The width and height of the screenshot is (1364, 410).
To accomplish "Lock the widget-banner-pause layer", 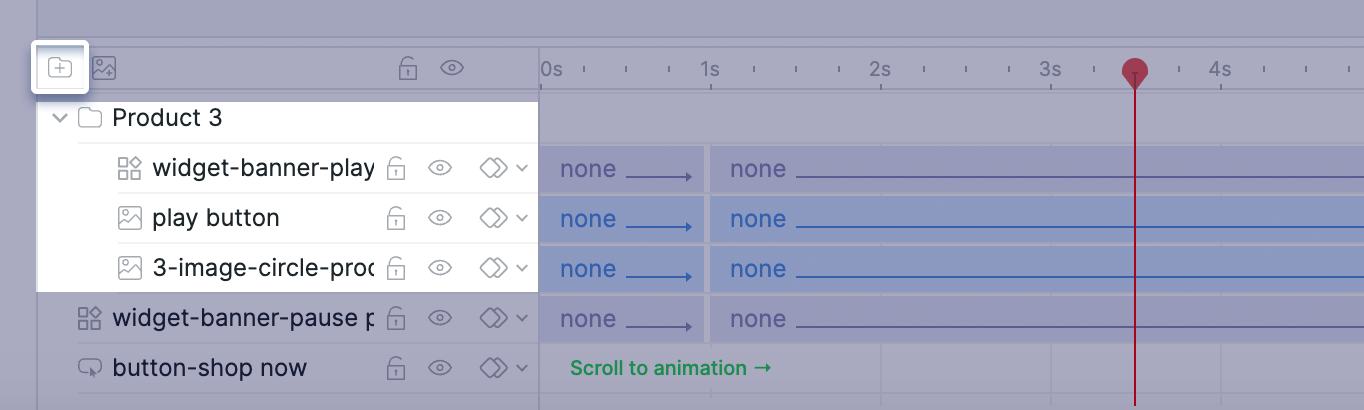I will click(396, 318).
